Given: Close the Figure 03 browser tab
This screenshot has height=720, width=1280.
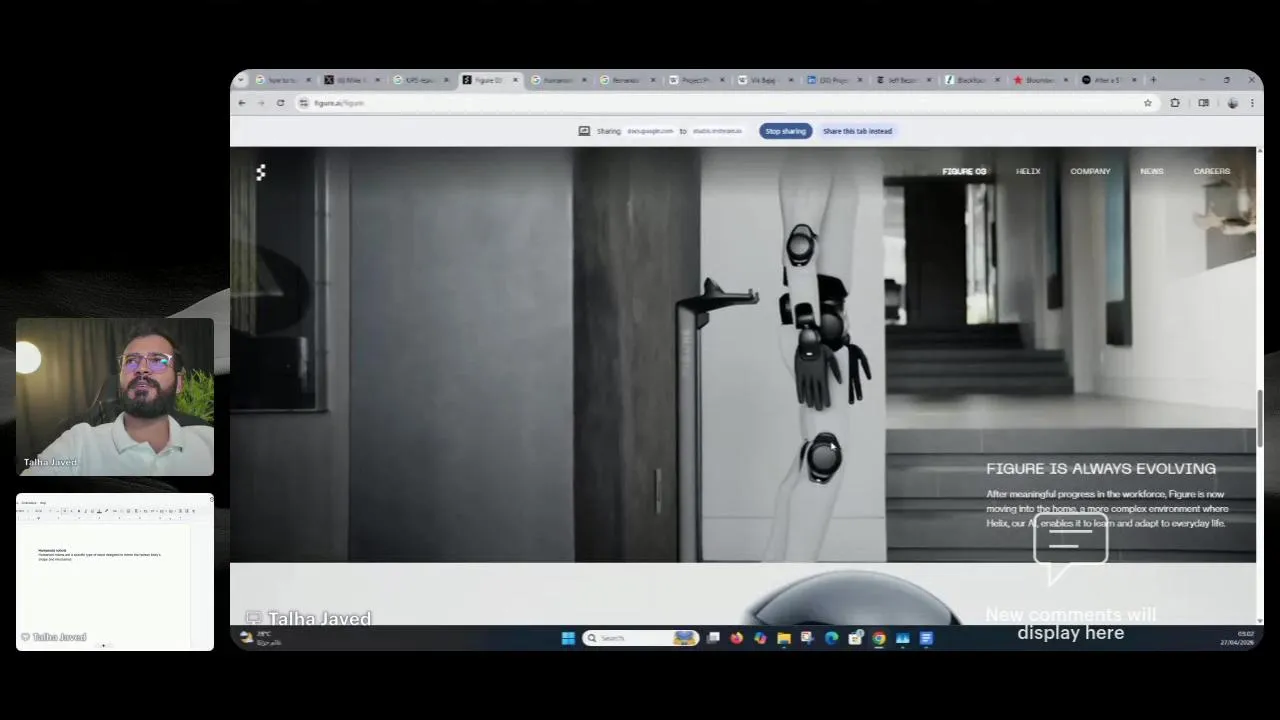Looking at the screenshot, I should click(515, 80).
